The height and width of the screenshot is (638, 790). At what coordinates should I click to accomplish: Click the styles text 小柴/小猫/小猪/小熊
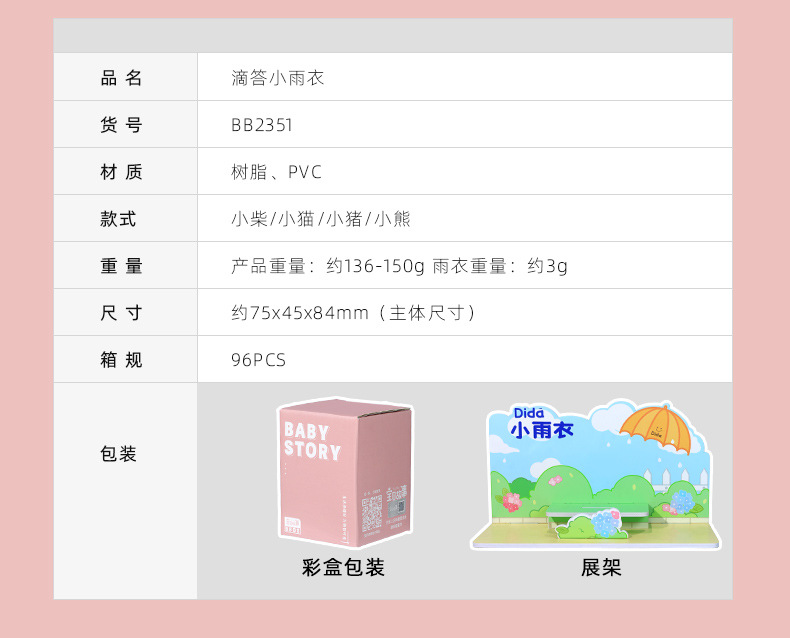point(321,219)
